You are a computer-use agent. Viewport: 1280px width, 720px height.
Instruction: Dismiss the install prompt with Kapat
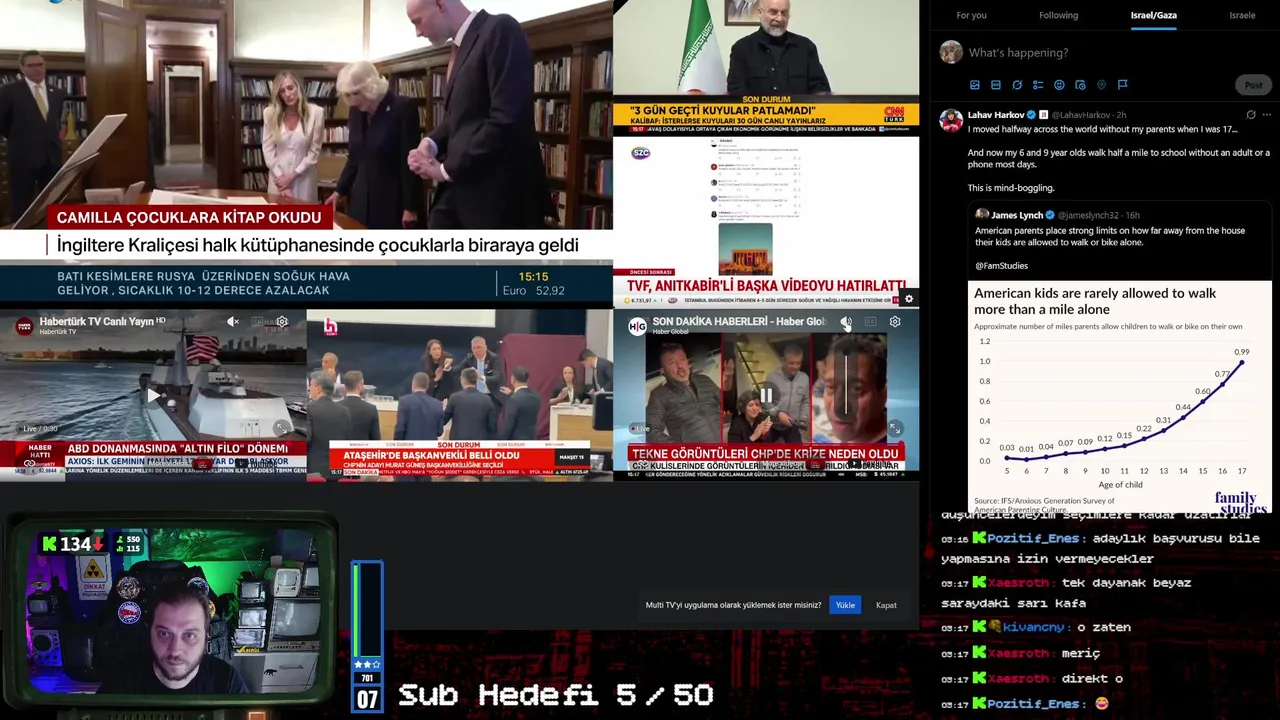[x=886, y=605]
